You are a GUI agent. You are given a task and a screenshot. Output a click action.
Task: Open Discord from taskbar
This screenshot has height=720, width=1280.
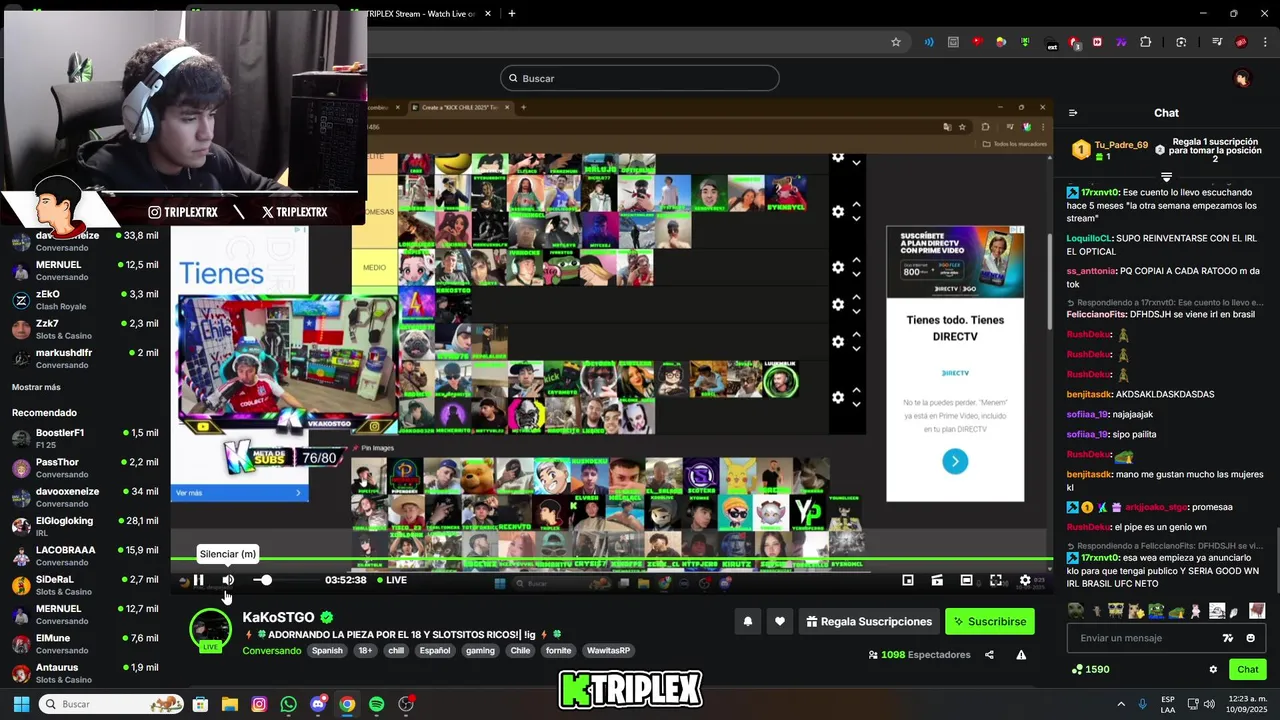[318, 704]
